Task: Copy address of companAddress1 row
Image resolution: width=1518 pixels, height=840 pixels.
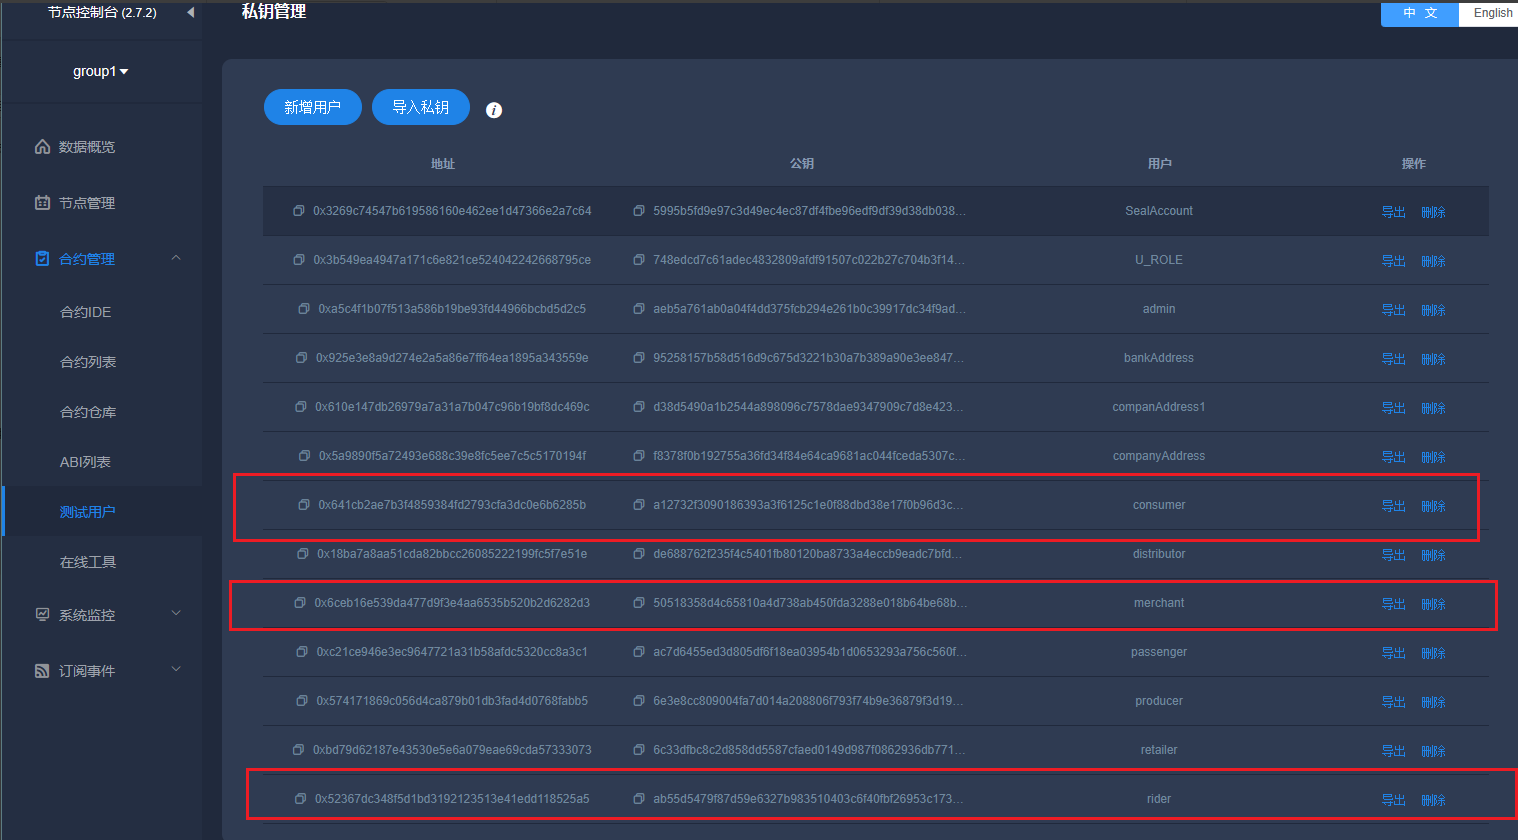Action: pyautogui.click(x=300, y=407)
